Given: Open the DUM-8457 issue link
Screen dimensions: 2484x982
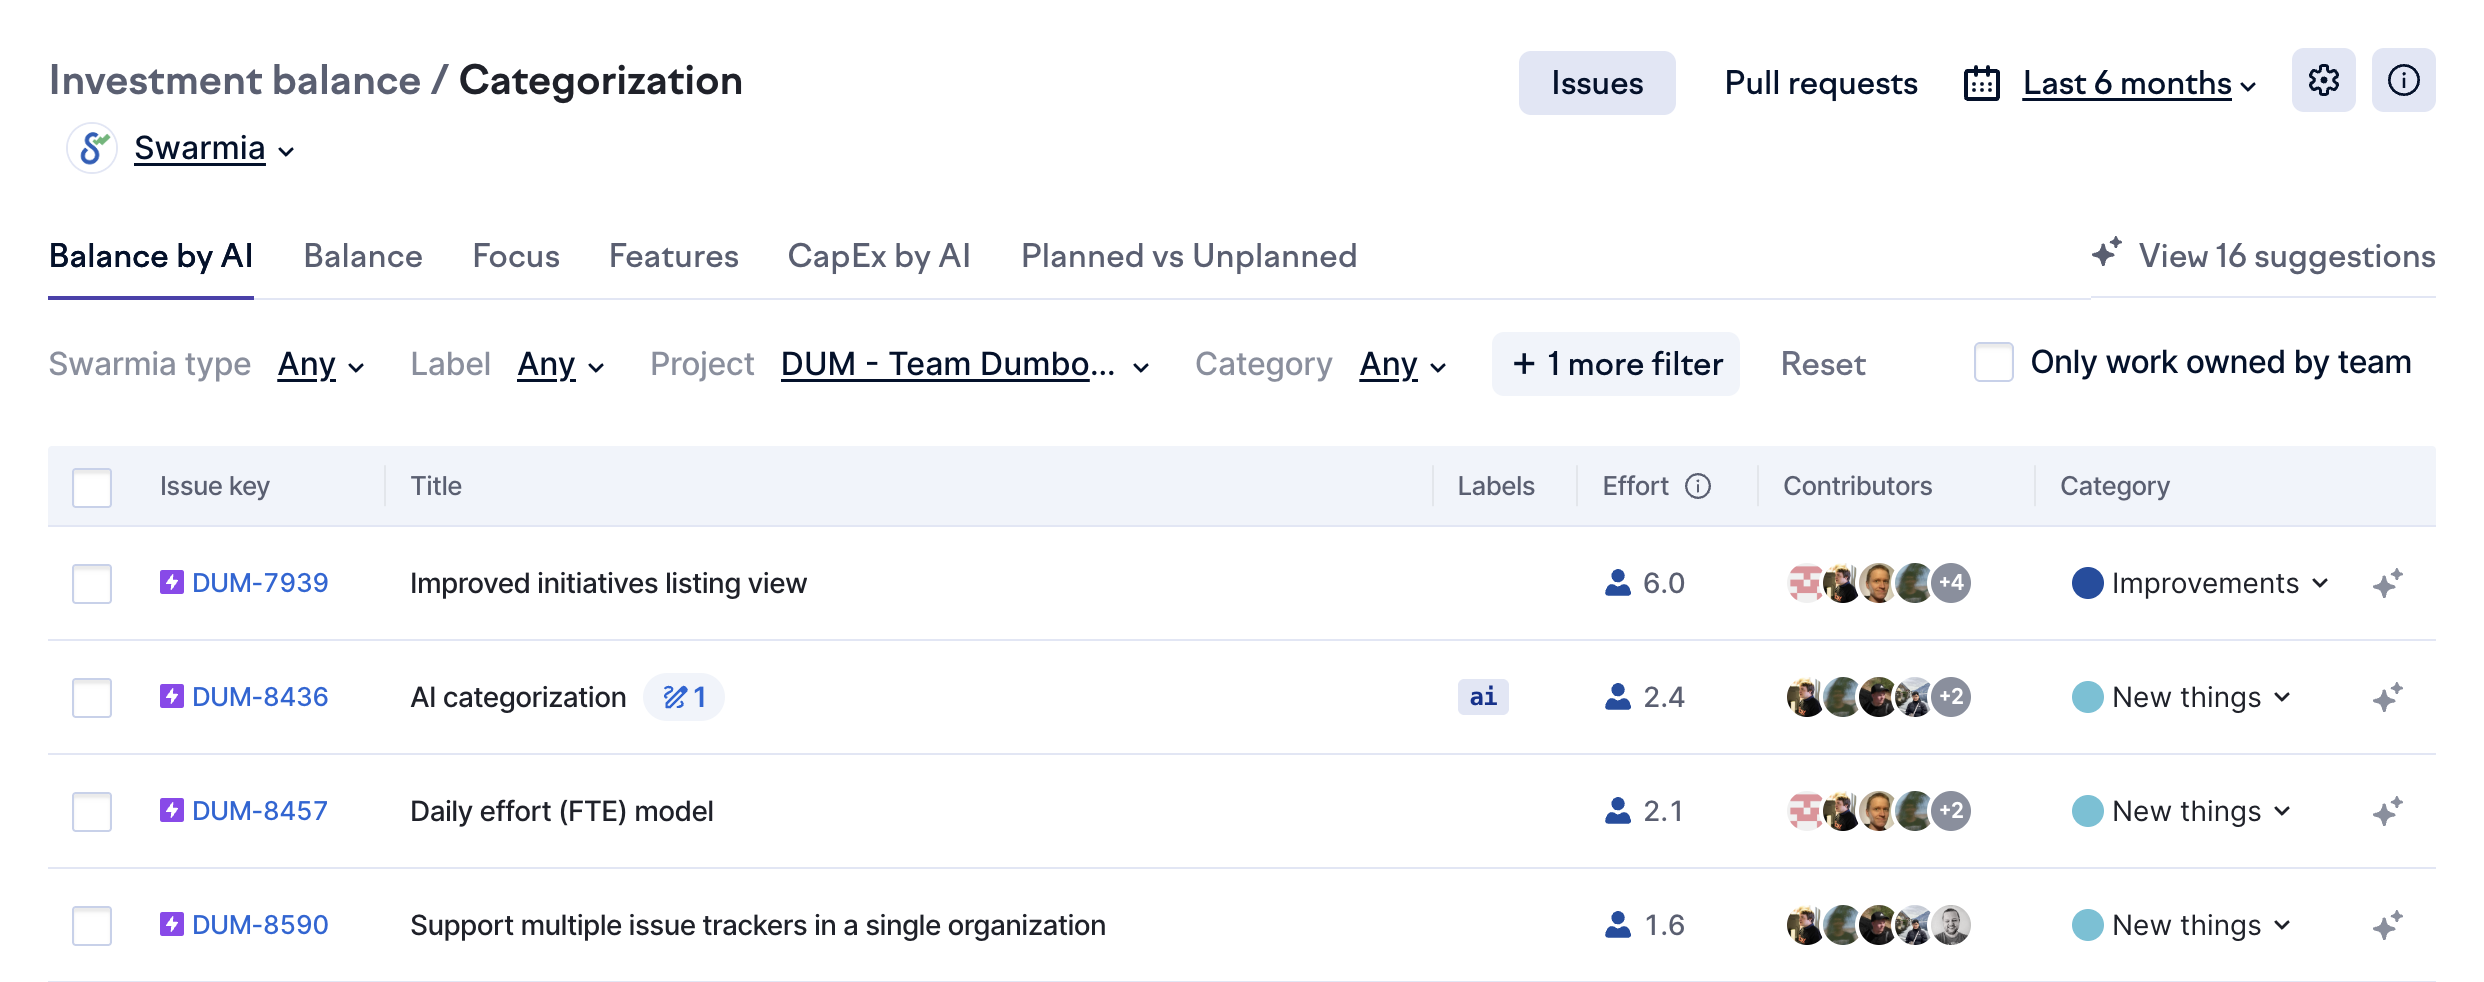Looking at the screenshot, I should coord(259,811).
